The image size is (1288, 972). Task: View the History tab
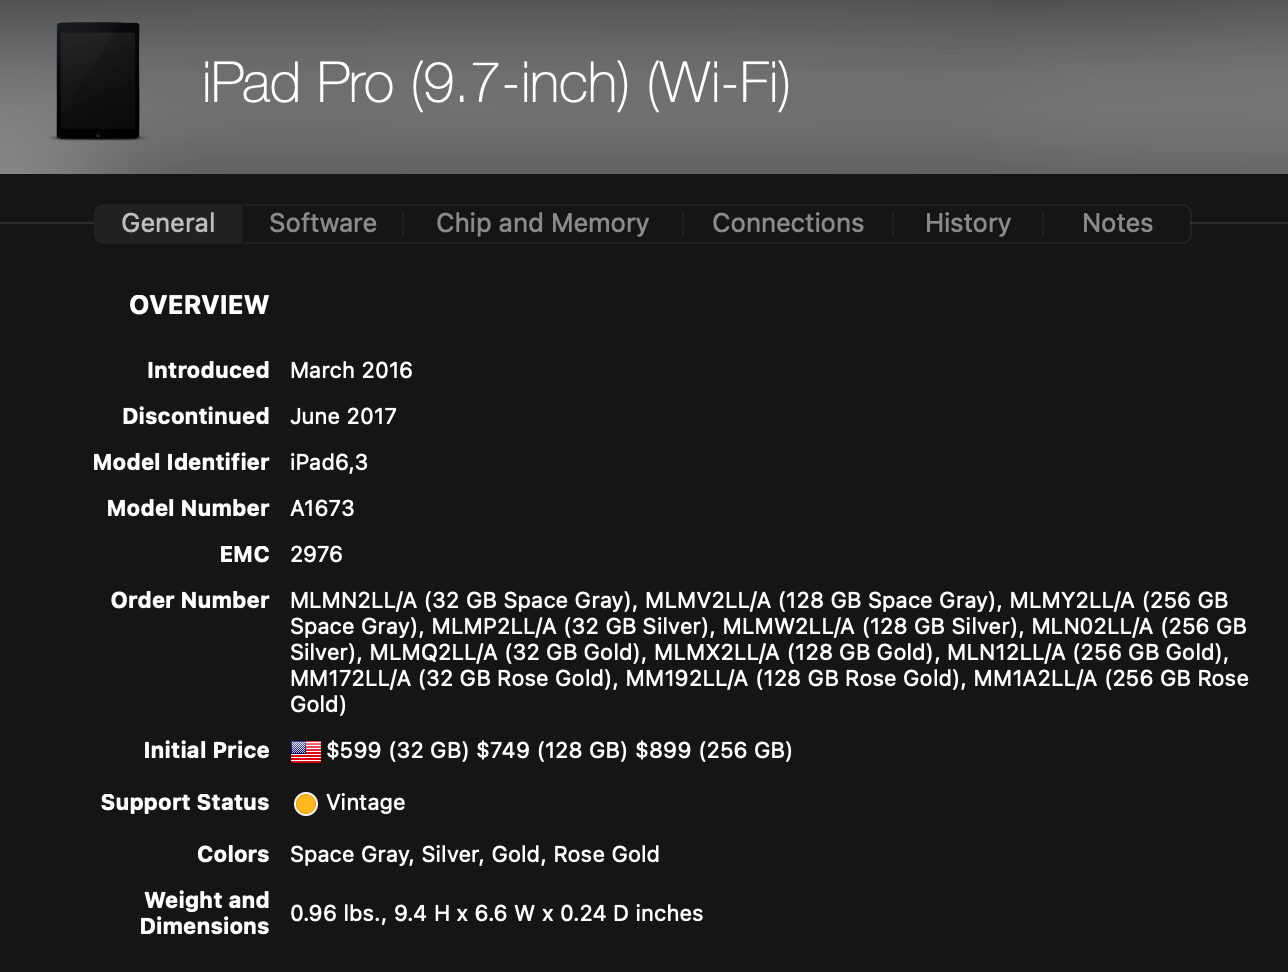[x=968, y=223]
